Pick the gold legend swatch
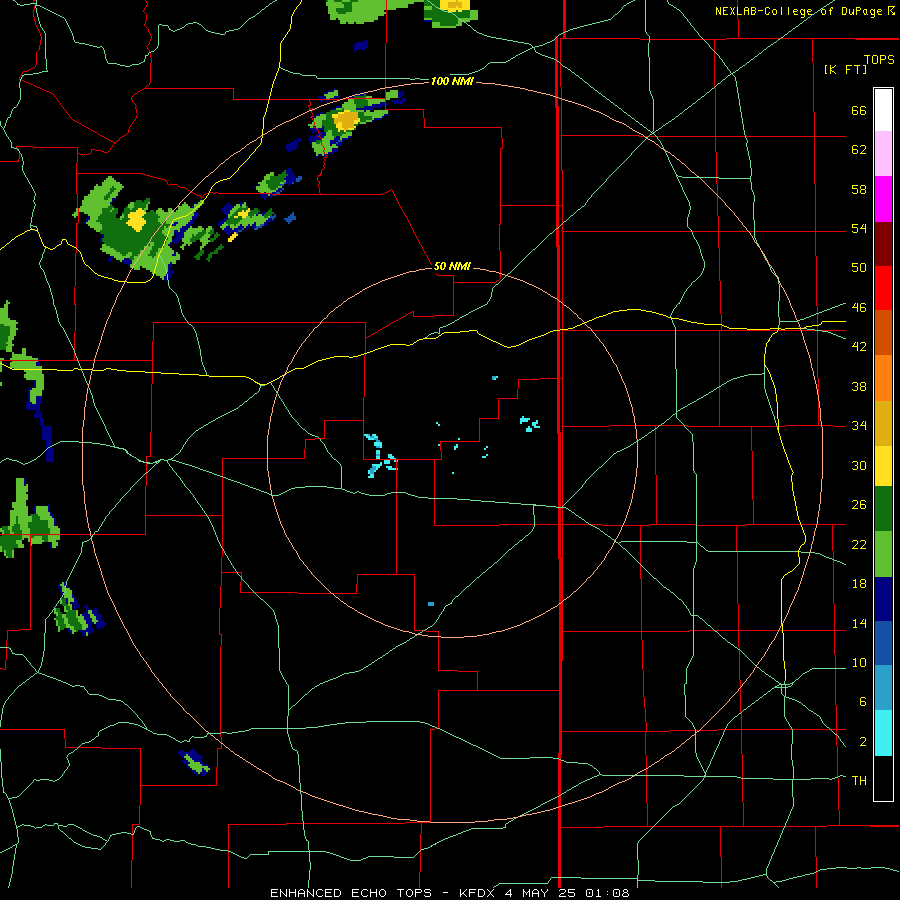900x900 pixels. tap(883, 423)
